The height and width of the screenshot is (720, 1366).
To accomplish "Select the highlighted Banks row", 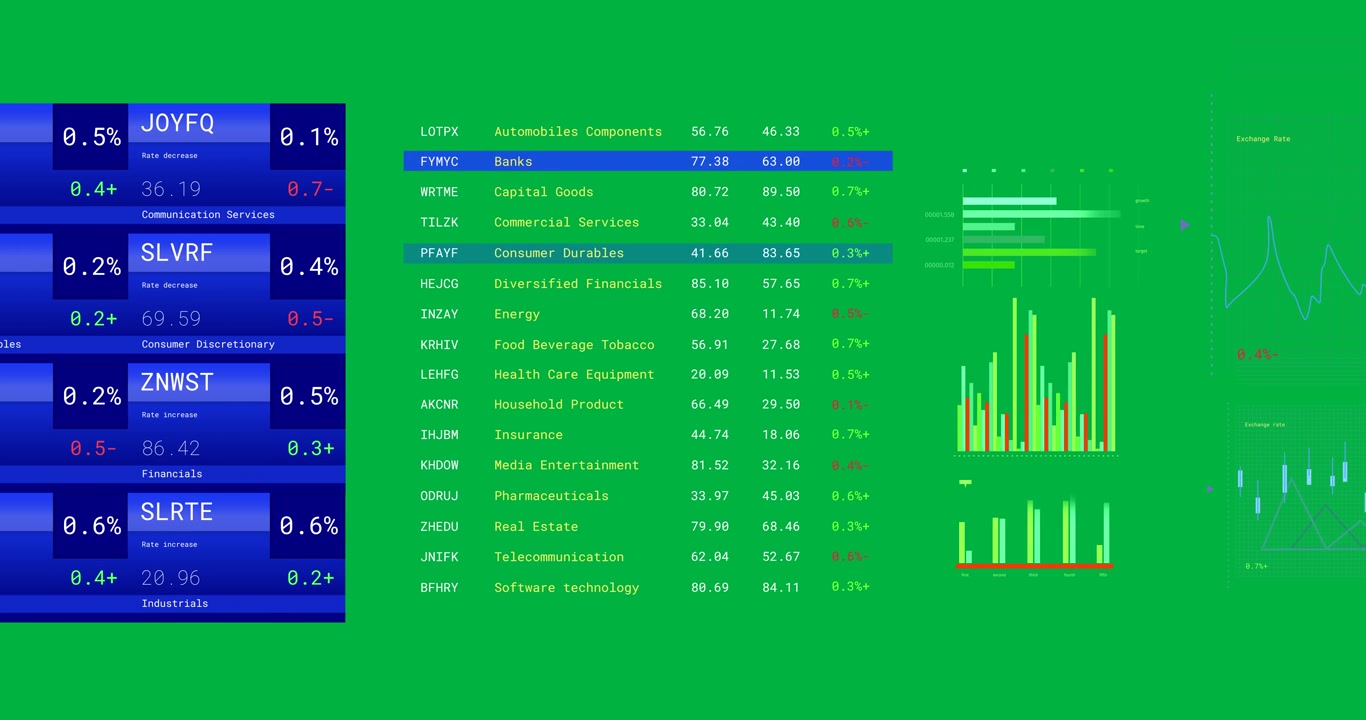I will pos(648,161).
